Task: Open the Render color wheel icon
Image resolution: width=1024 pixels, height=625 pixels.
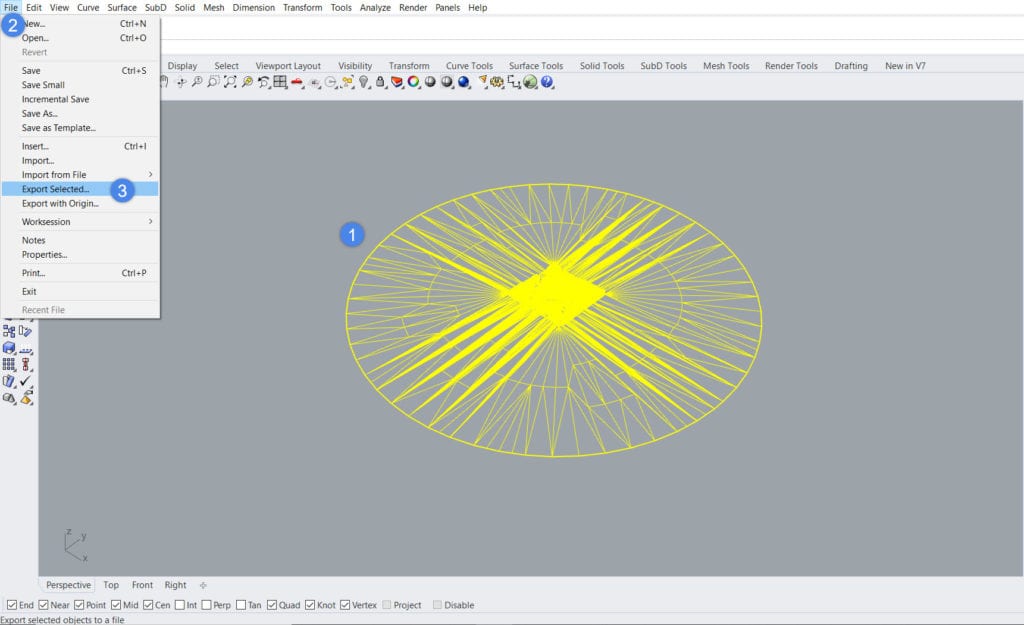Action: [412, 84]
